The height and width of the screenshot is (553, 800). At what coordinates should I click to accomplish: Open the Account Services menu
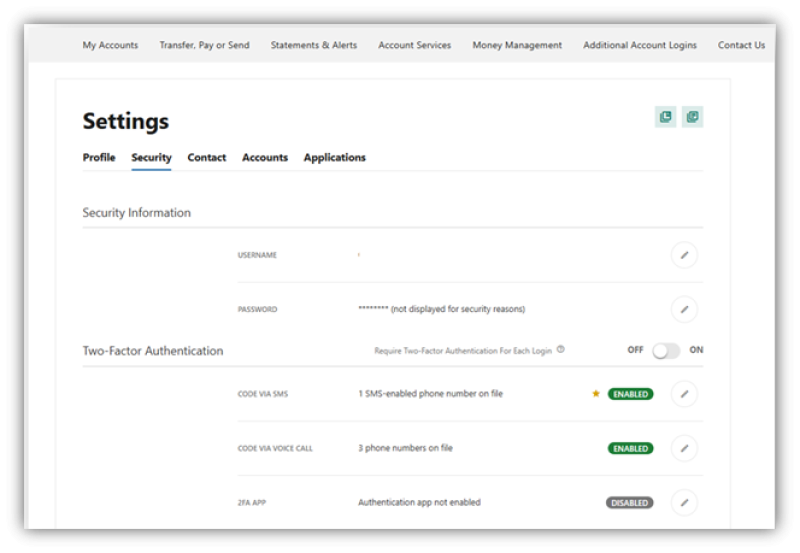414,45
